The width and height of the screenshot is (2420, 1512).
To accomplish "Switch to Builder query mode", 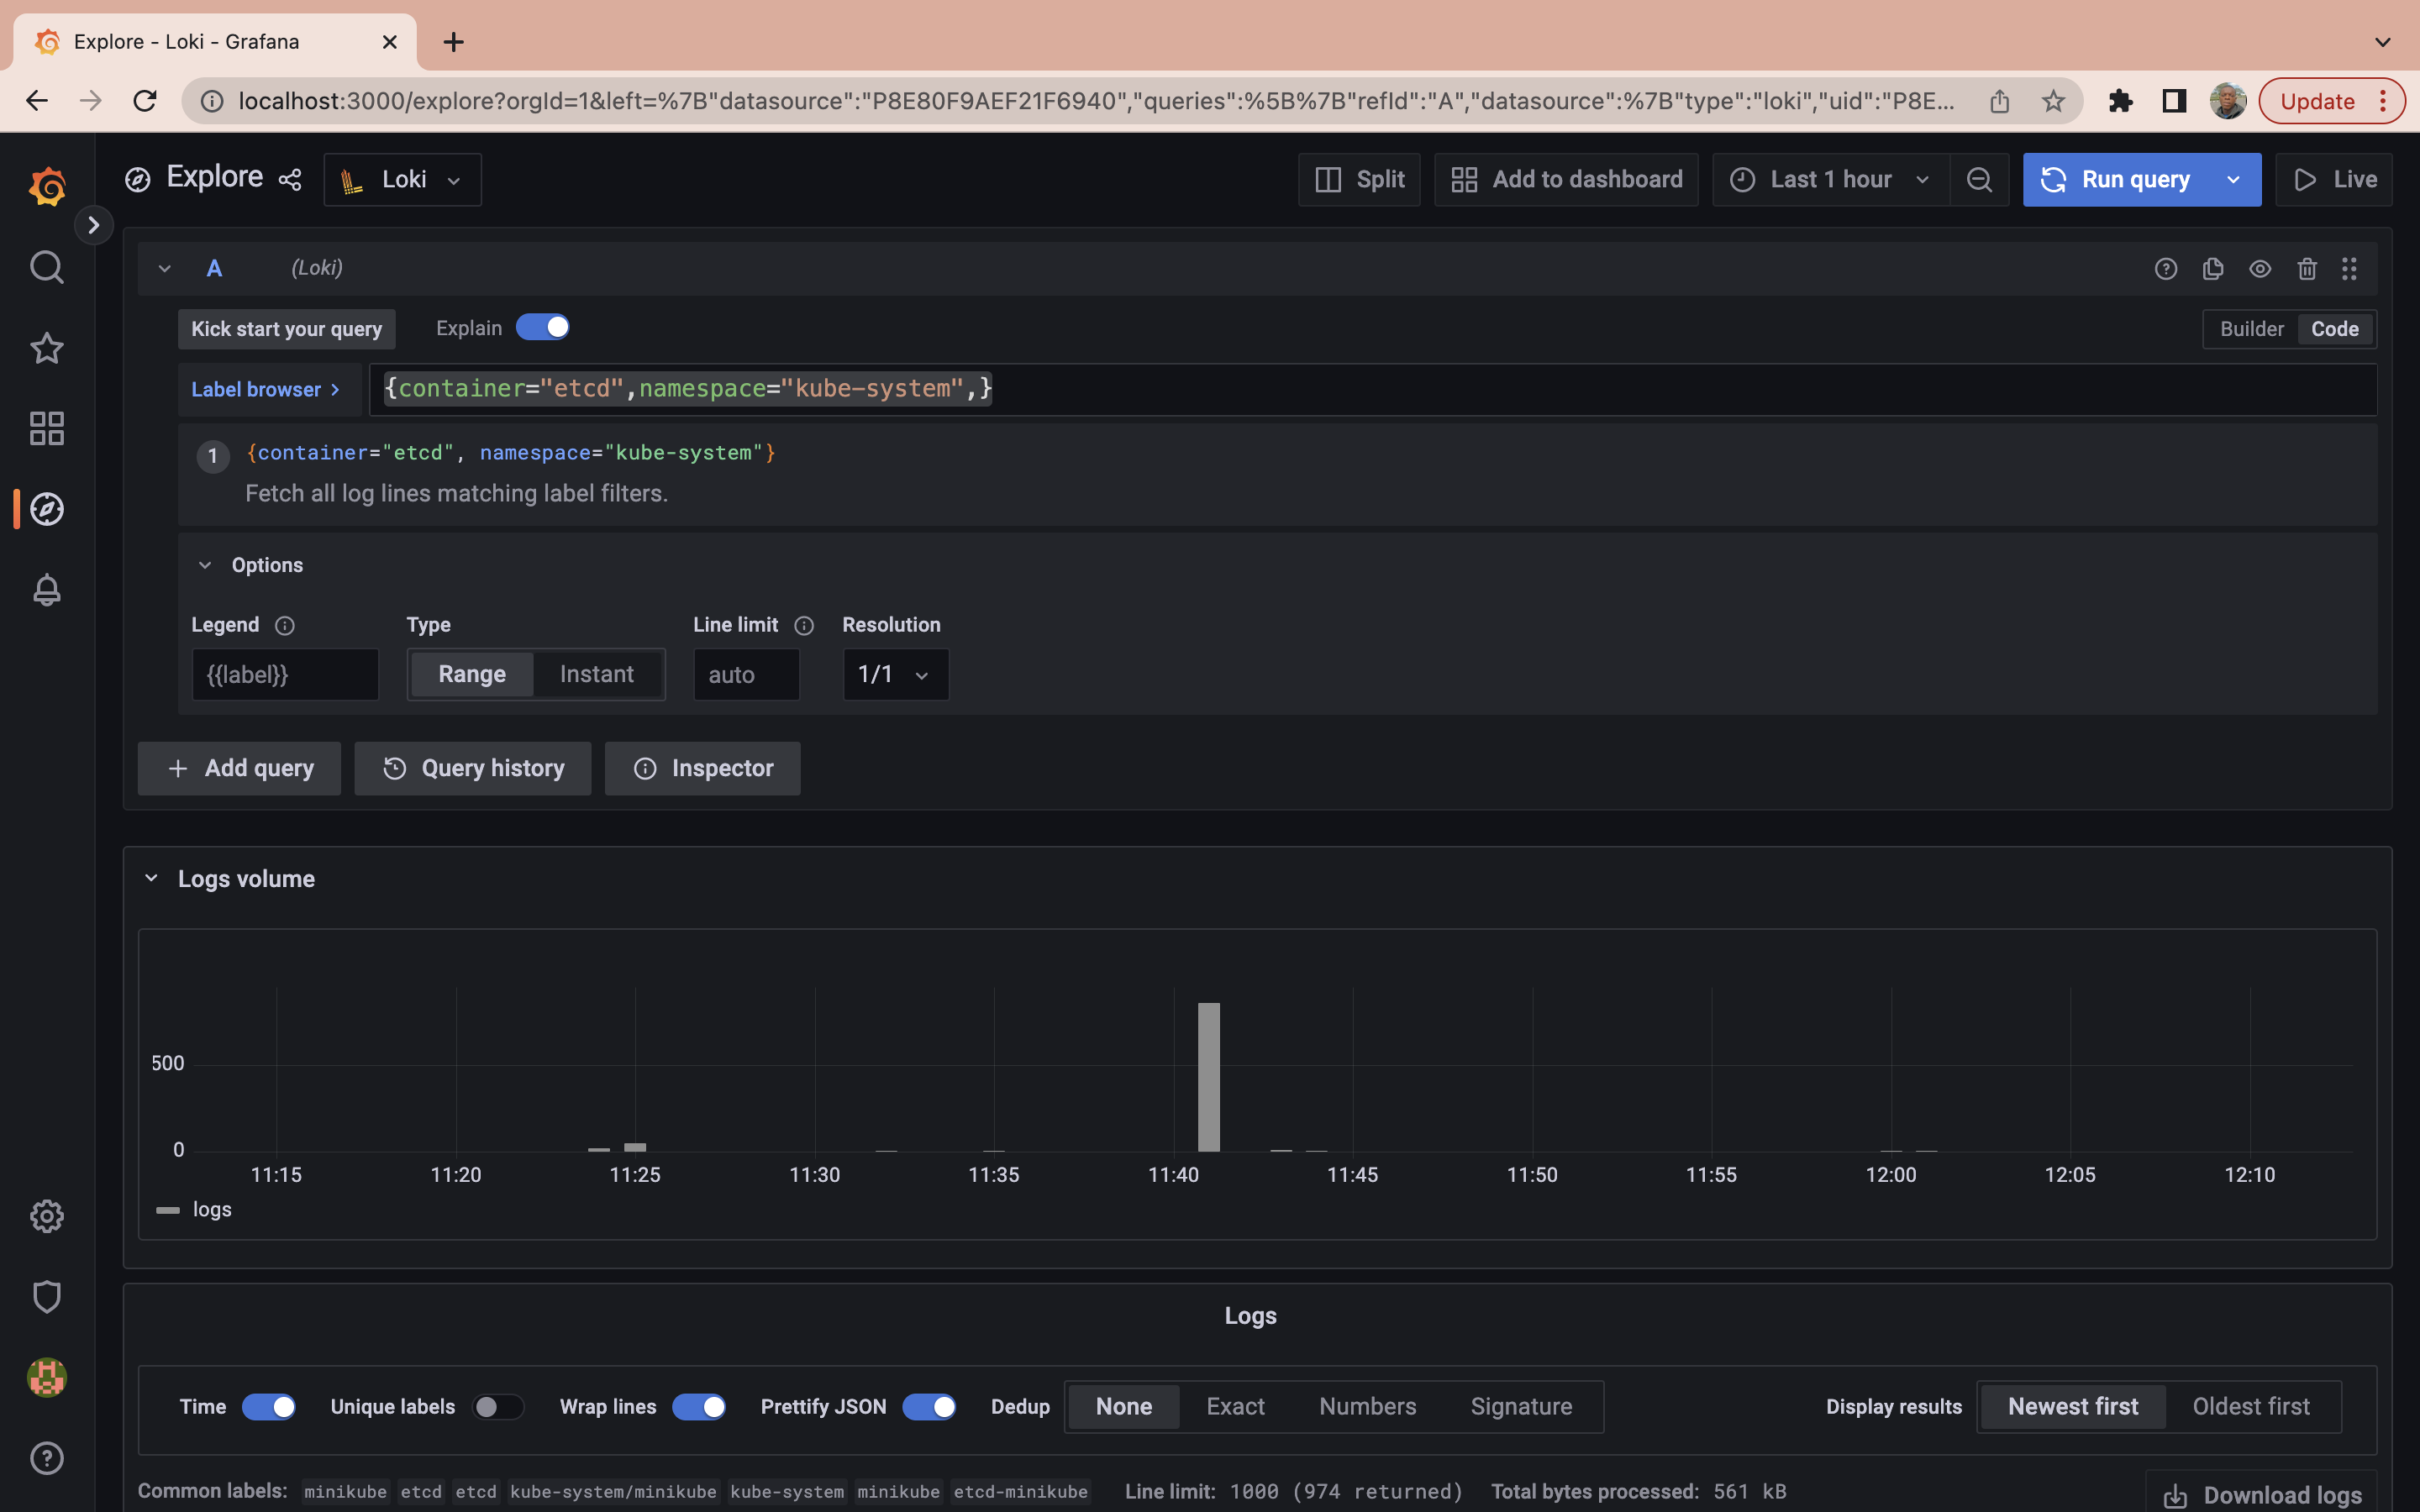I will point(2251,329).
